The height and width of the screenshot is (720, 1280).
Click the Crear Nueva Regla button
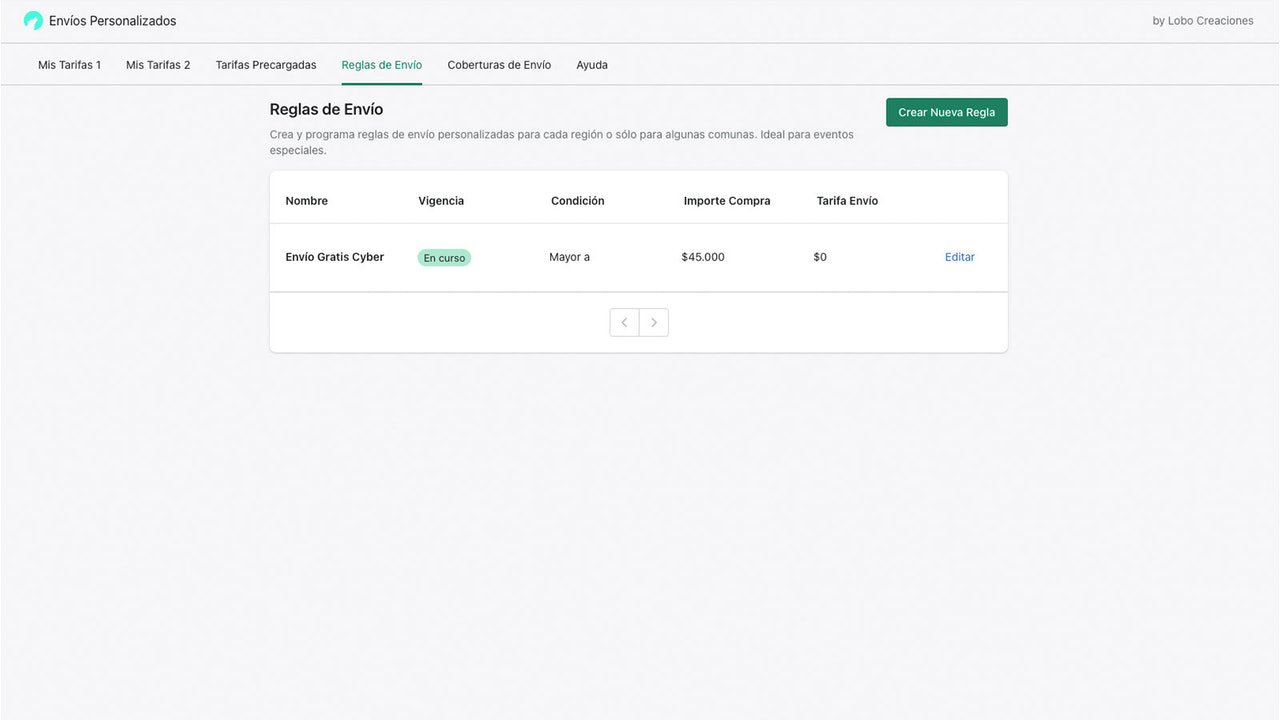coord(946,112)
